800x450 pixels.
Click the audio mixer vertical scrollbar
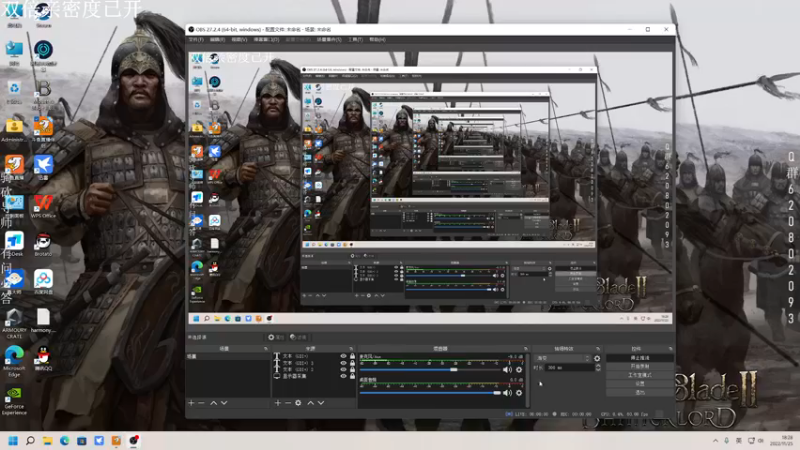[527, 380]
